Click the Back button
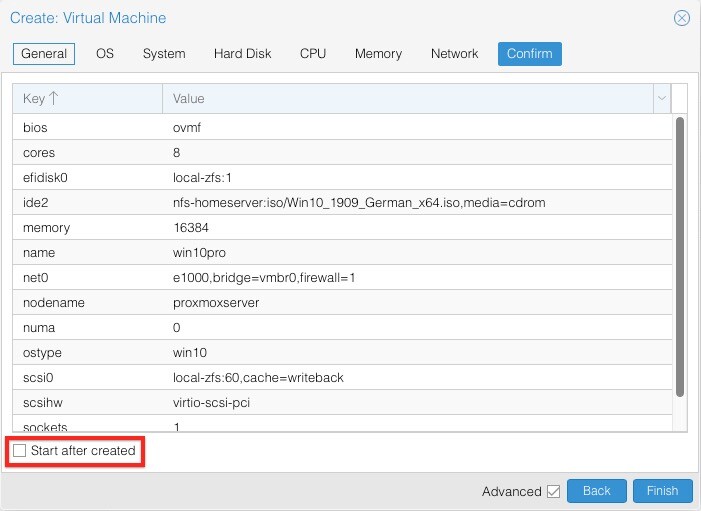The height and width of the screenshot is (511, 701). click(x=596, y=491)
